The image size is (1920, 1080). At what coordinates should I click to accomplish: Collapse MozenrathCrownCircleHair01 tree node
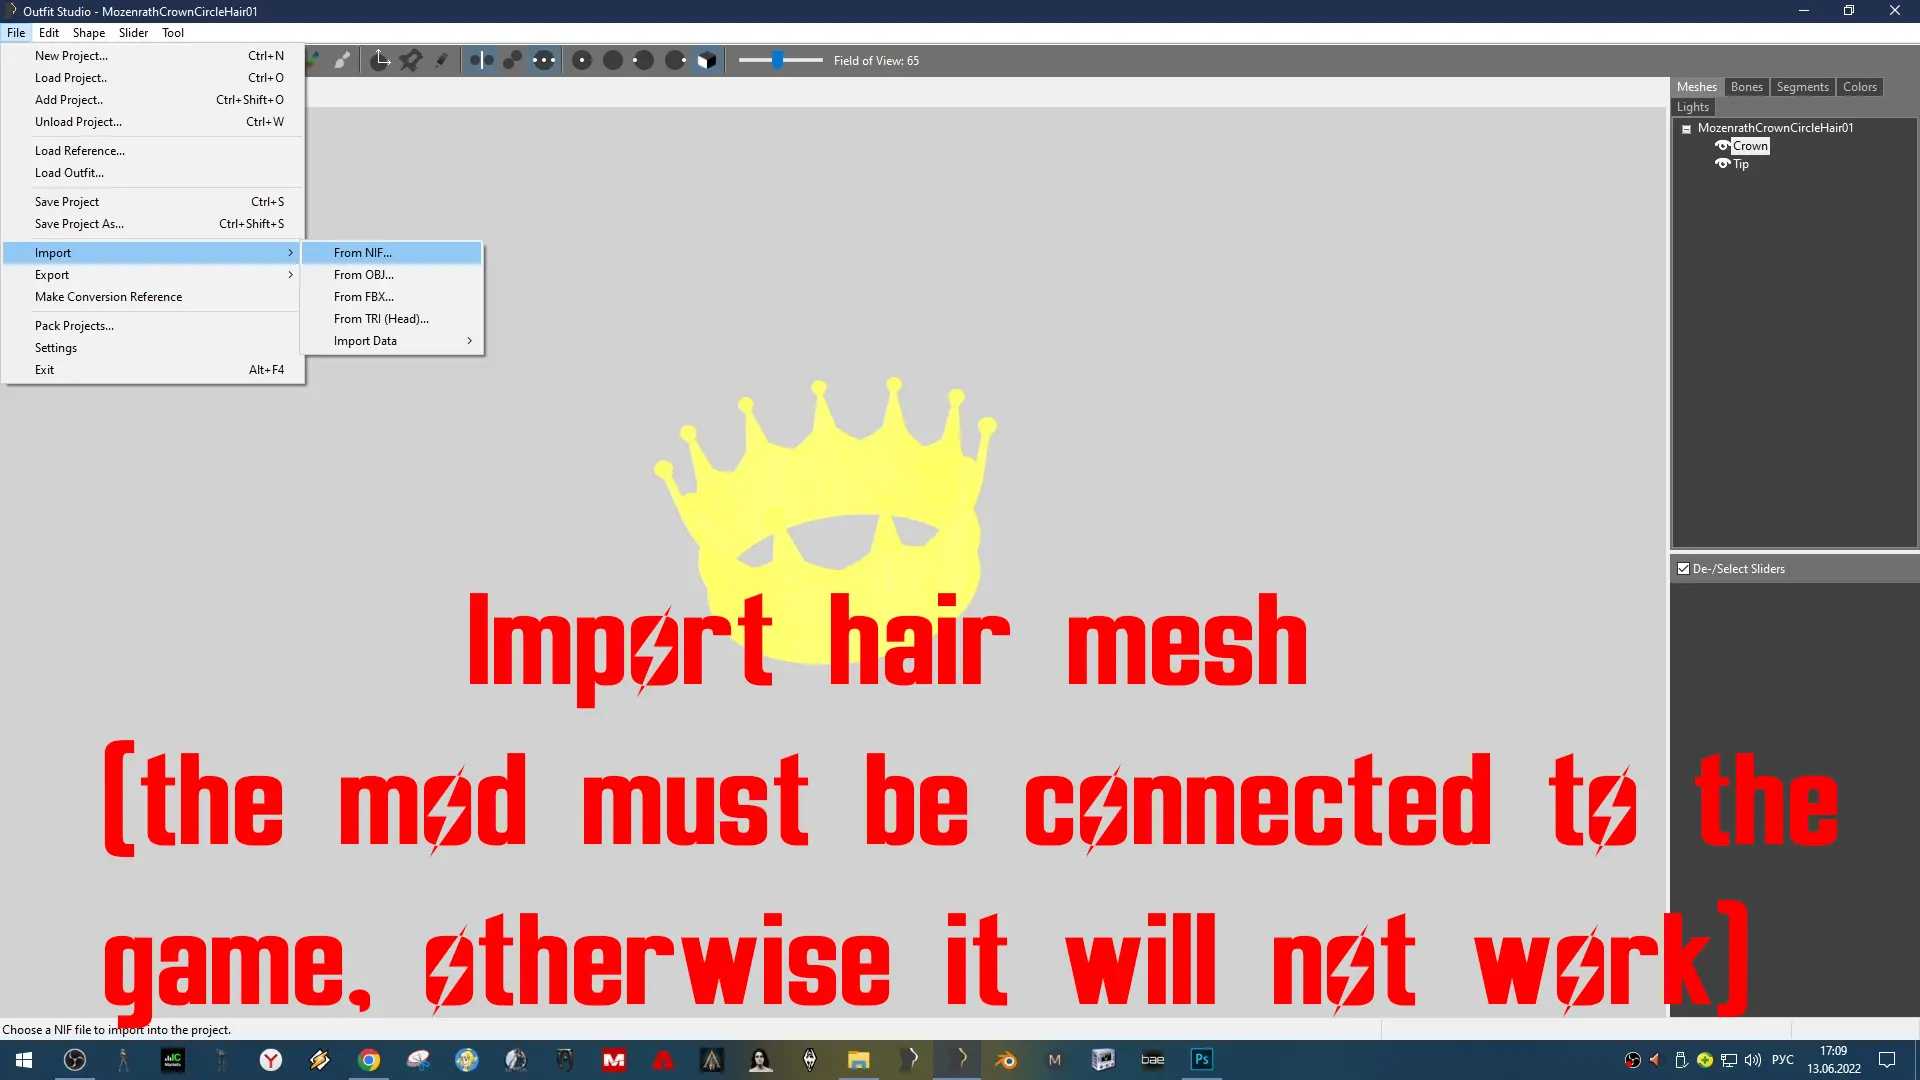(1686, 128)
